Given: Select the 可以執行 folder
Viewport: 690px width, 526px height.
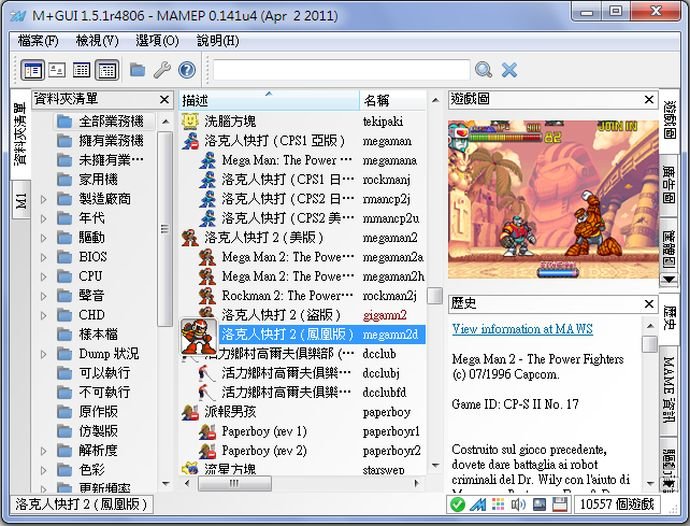Looking at the screenshot, I should (x=93, y=373).
